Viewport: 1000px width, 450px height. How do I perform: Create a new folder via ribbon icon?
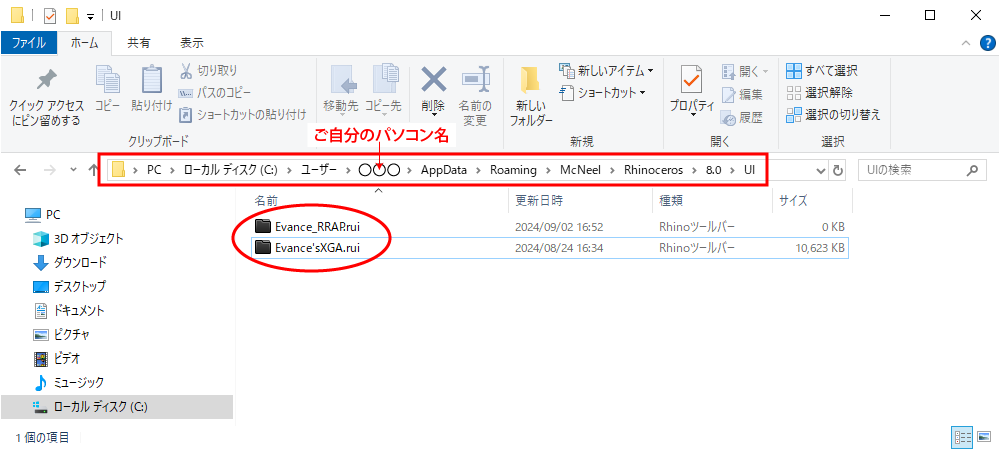coord(531,95)
